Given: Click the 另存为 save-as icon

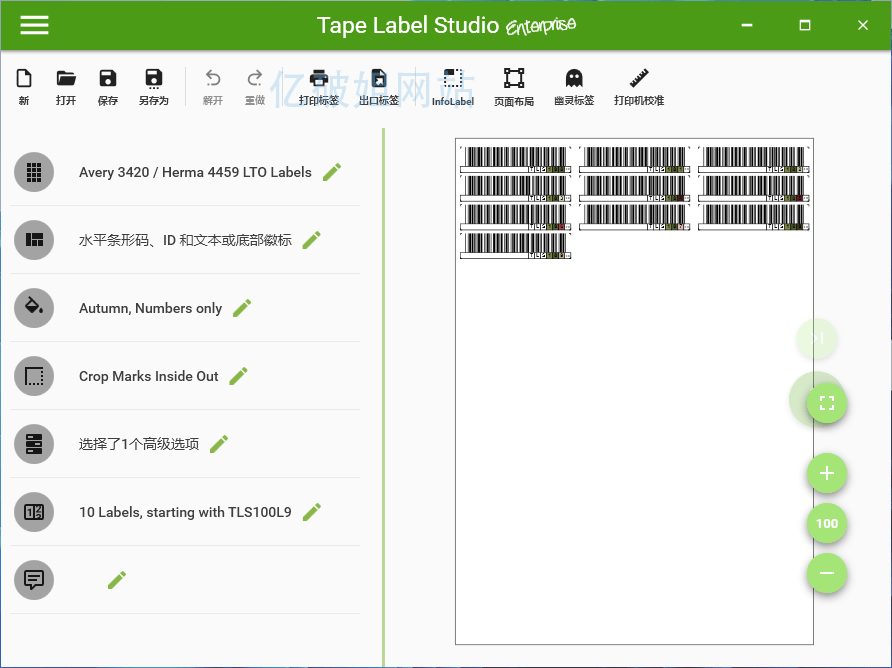Looking at the screenshot, I should click(152, 86).
